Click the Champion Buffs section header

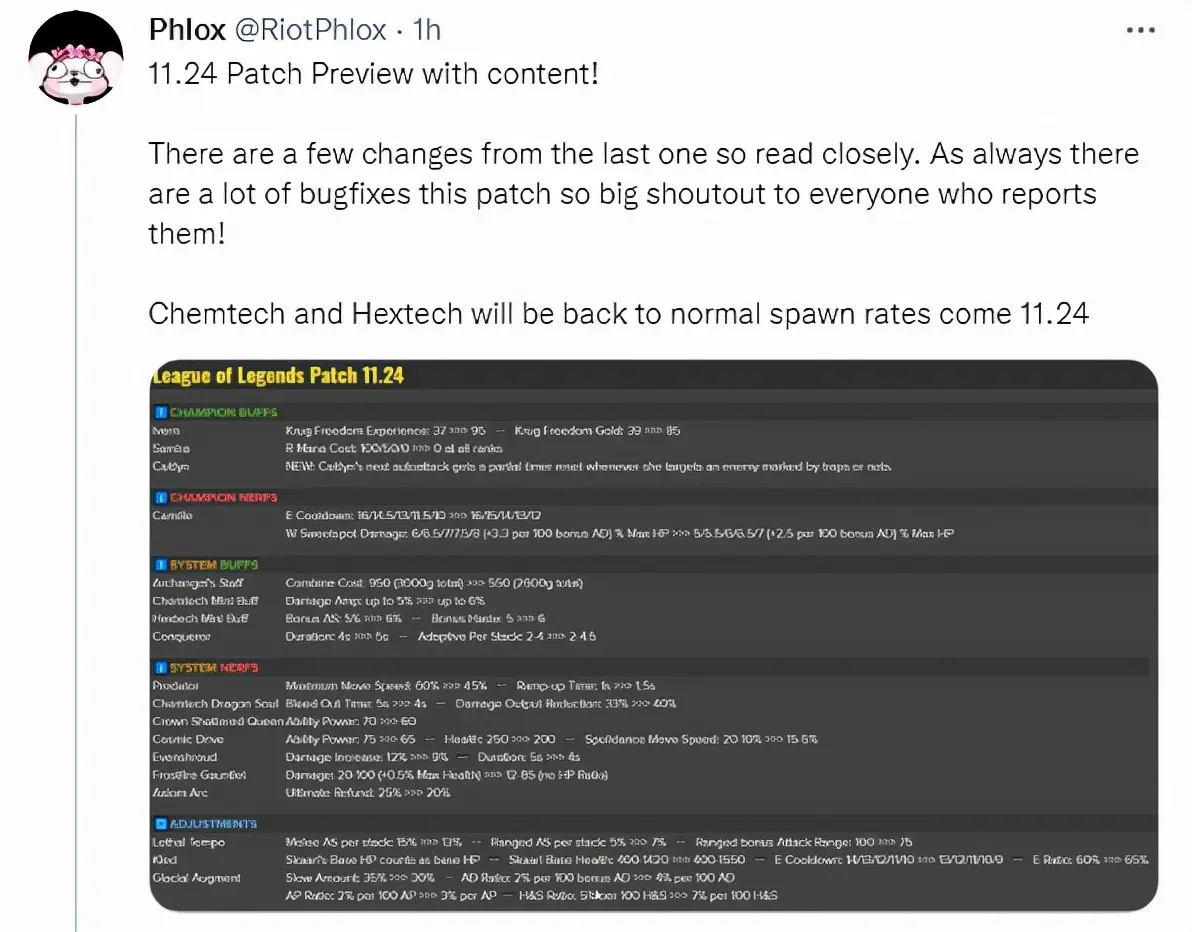224,412
